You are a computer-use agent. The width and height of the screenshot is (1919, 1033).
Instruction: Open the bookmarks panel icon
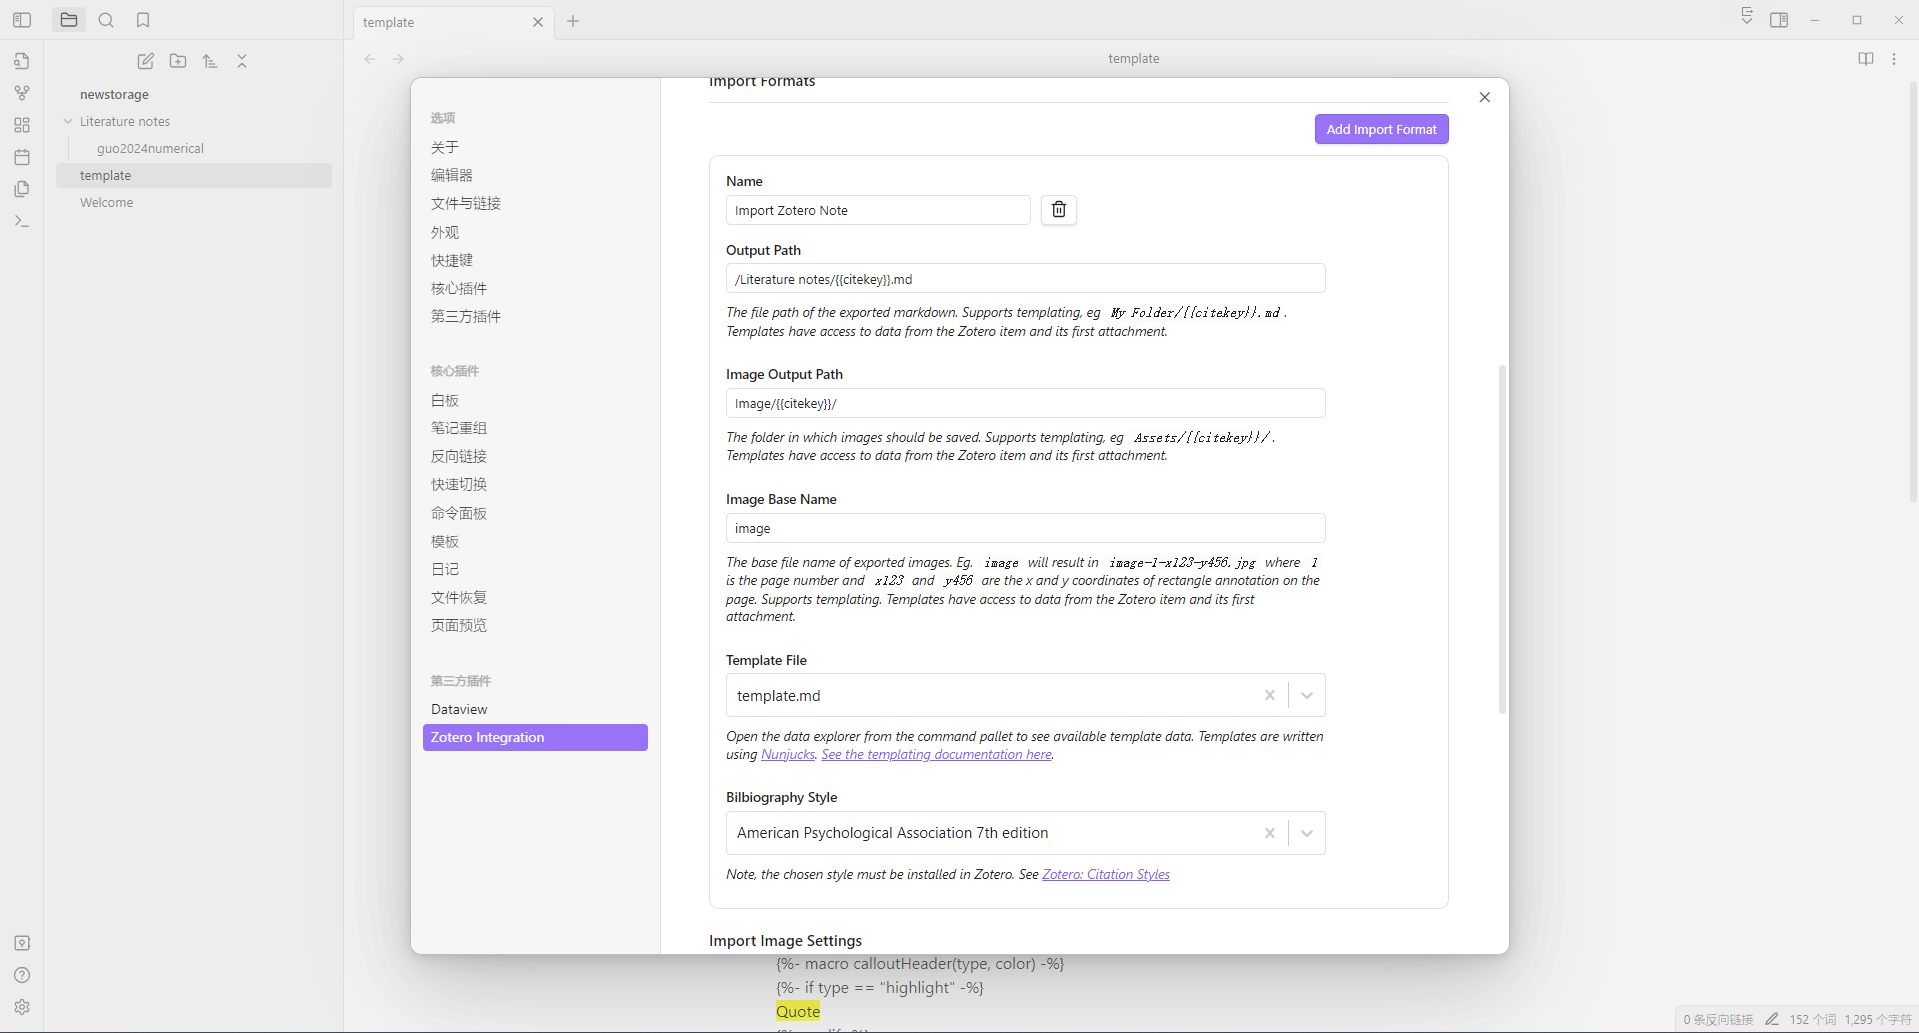[143, 20]
